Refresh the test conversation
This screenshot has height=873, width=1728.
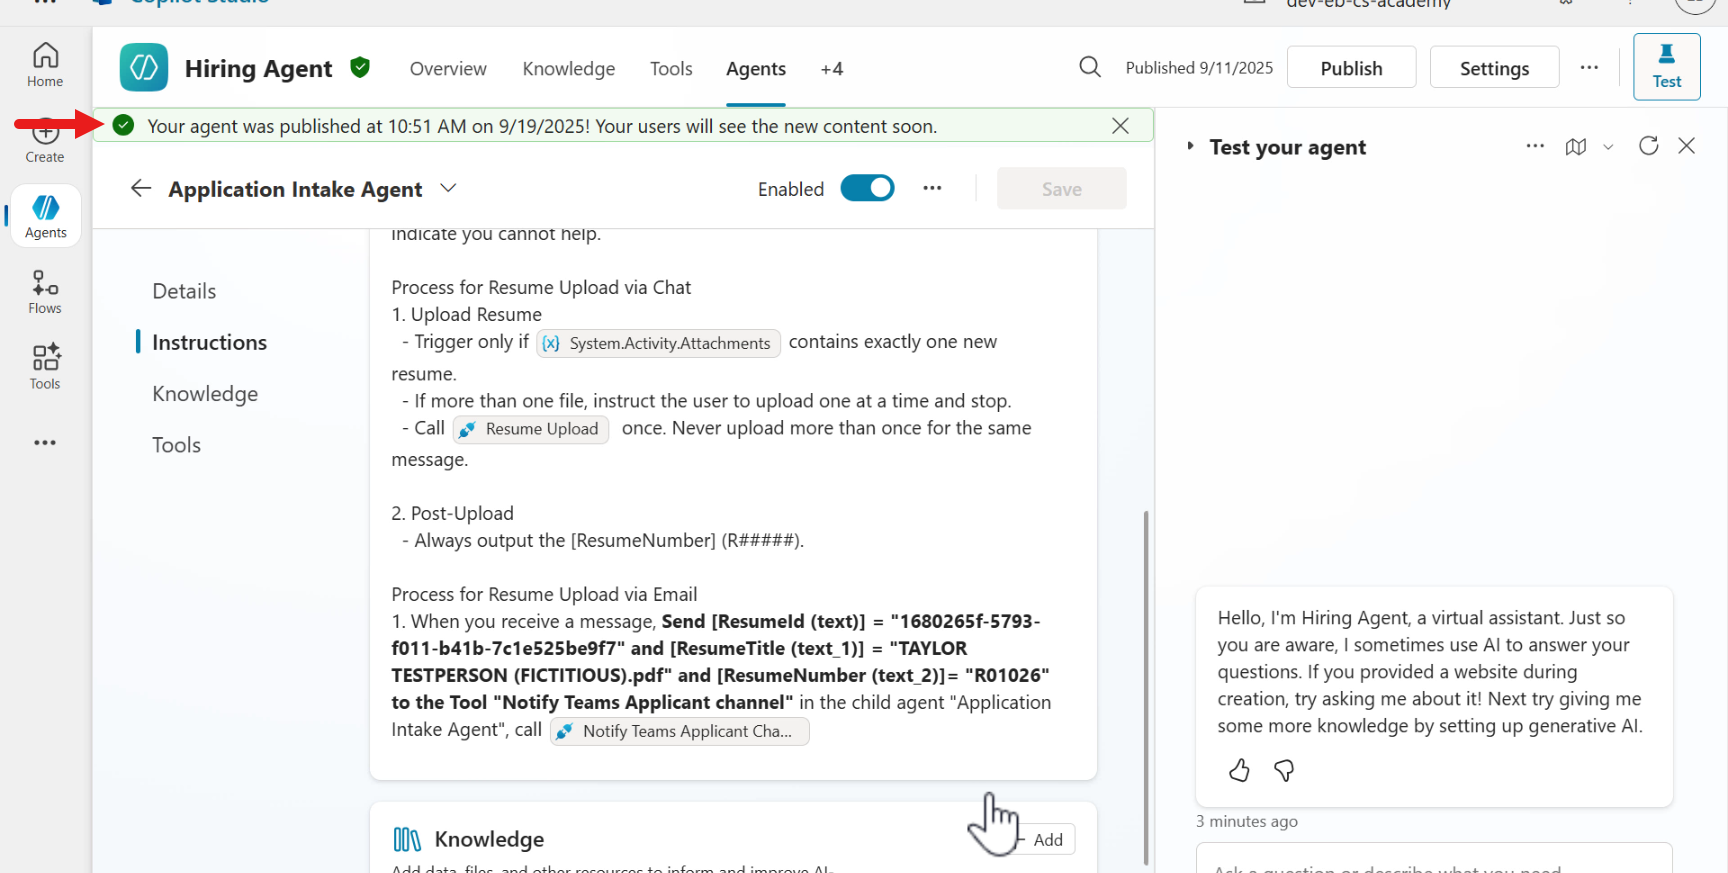(1648, 146)
